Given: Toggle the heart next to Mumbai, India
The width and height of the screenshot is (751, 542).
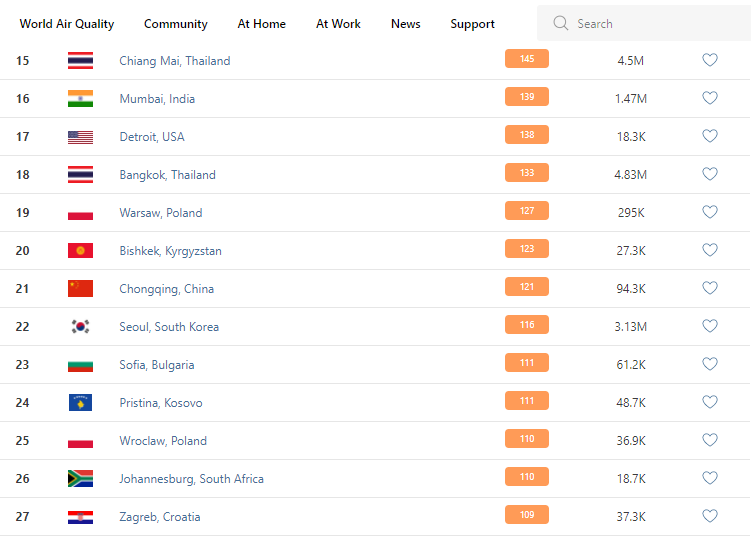Looking at the screenshot, I should [710, 98].
